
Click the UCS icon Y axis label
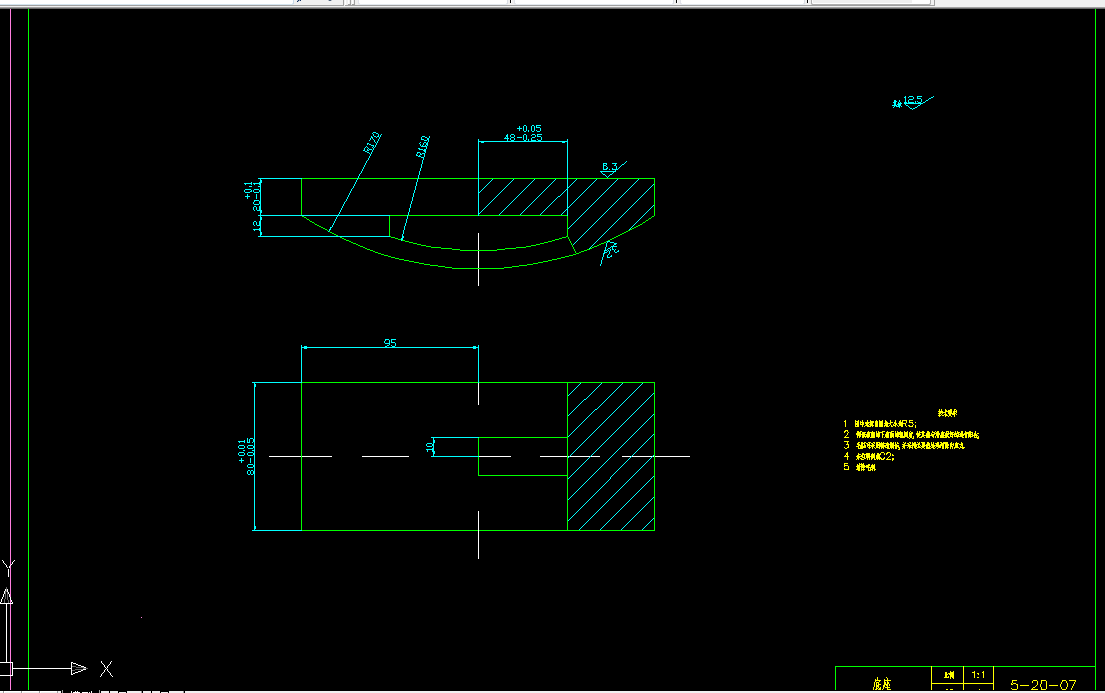click(x=8, y=568)
